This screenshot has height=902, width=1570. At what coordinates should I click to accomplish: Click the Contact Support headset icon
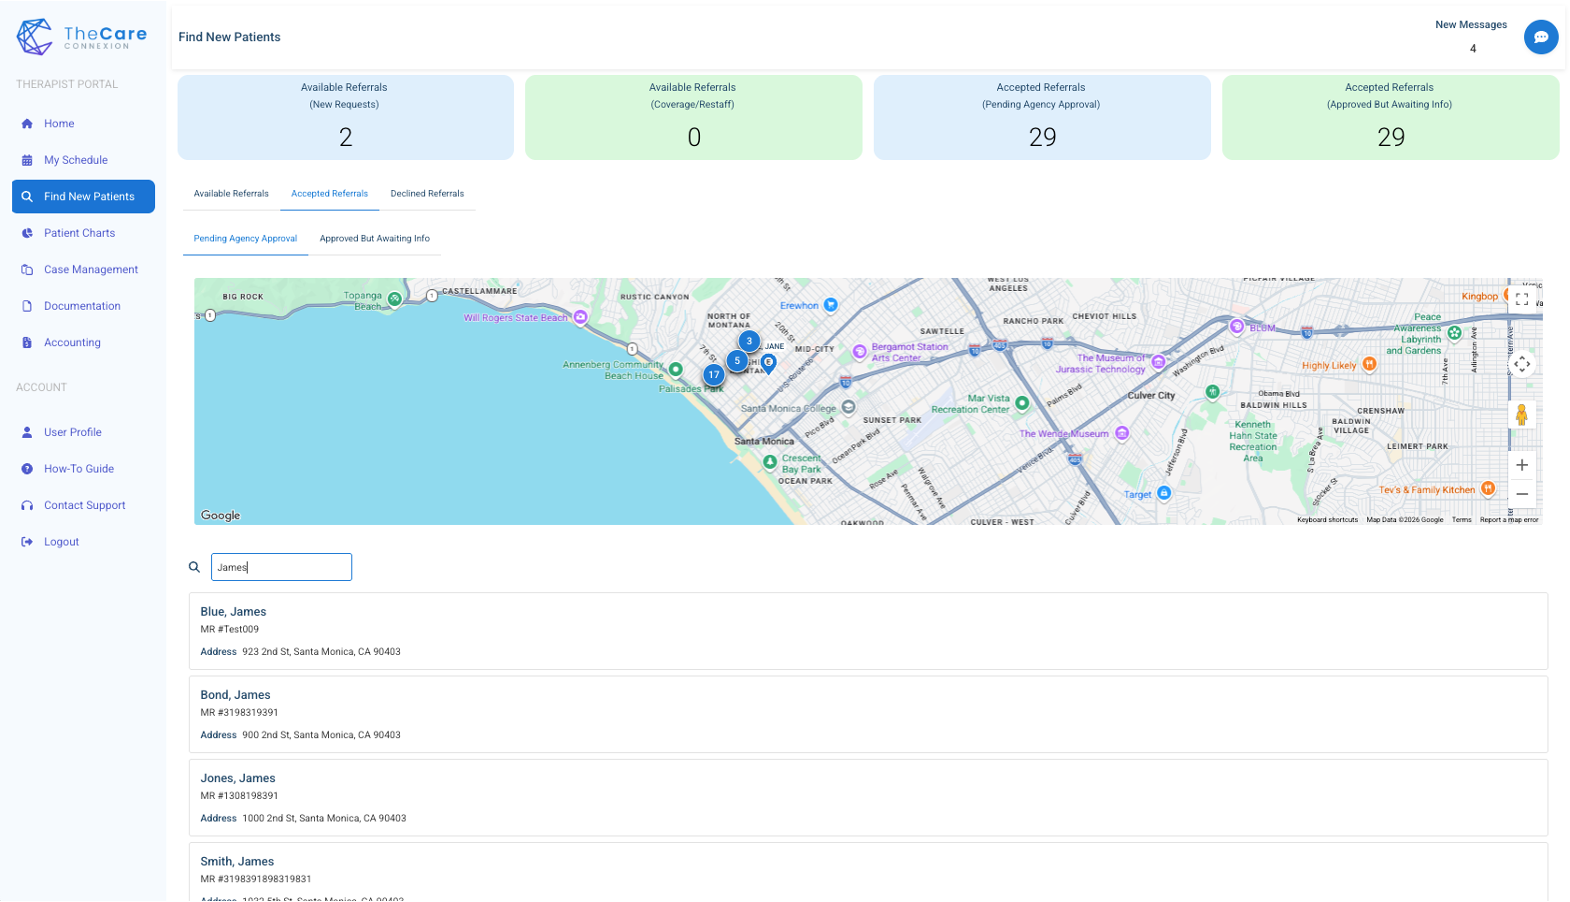tap(27, 506)
